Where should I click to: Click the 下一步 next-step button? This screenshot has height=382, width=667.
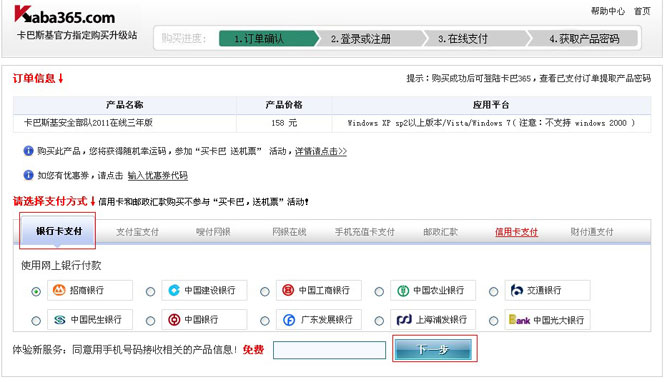(x=434, y=349)
